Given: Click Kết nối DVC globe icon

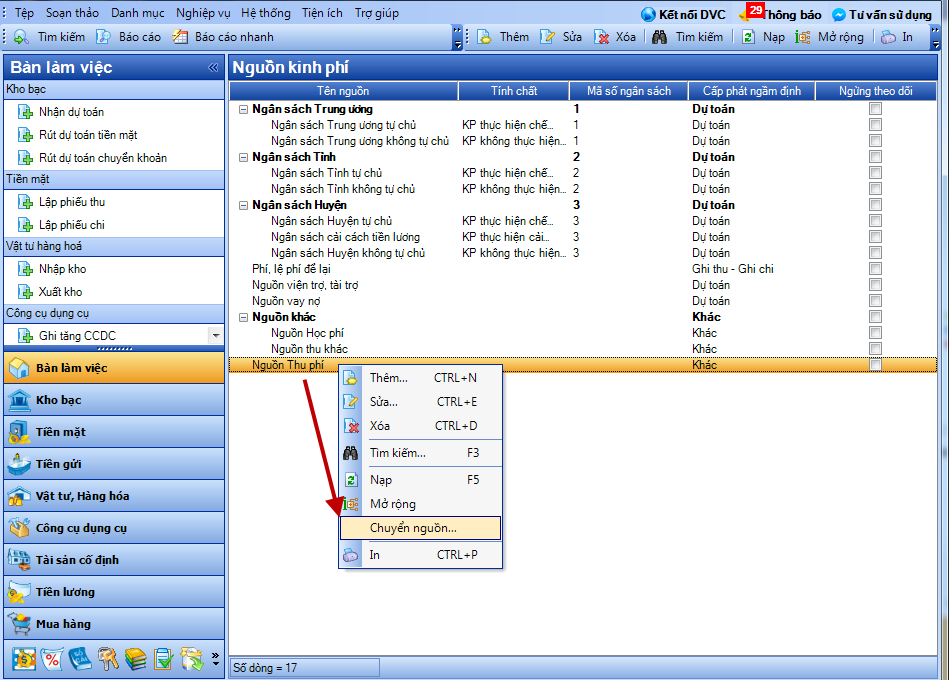Looking at the screenshot, I should click(648, 15).
